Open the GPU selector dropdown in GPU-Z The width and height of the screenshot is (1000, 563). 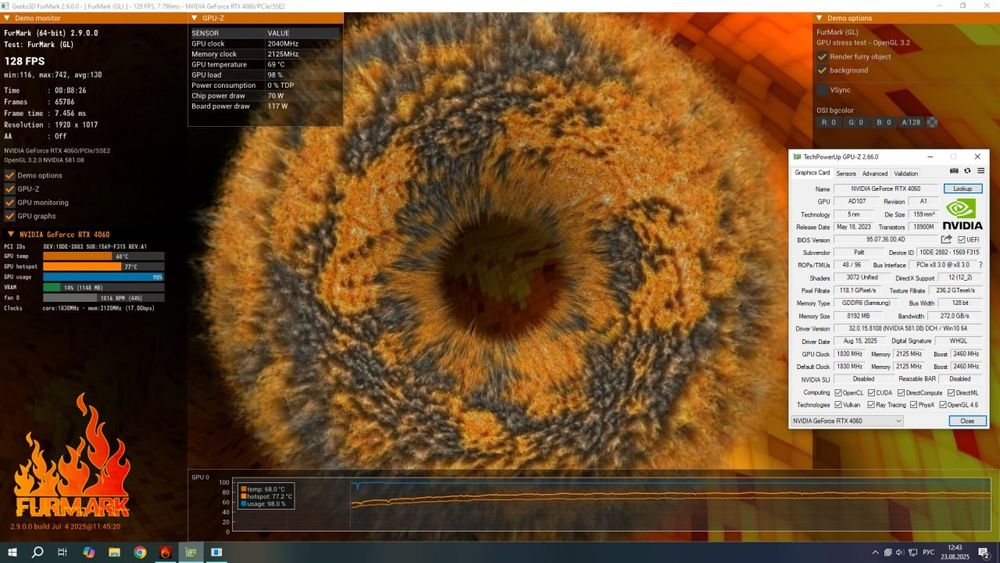(x=847, y=421)
